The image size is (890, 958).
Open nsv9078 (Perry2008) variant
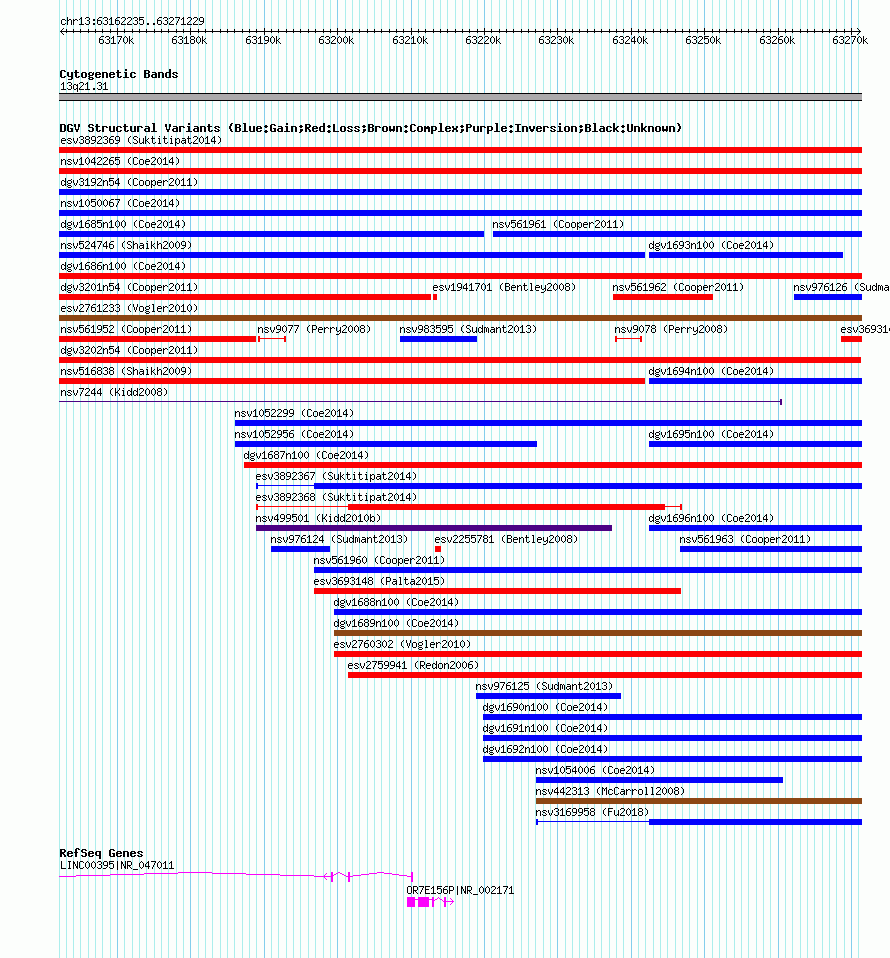coord(671,329)
